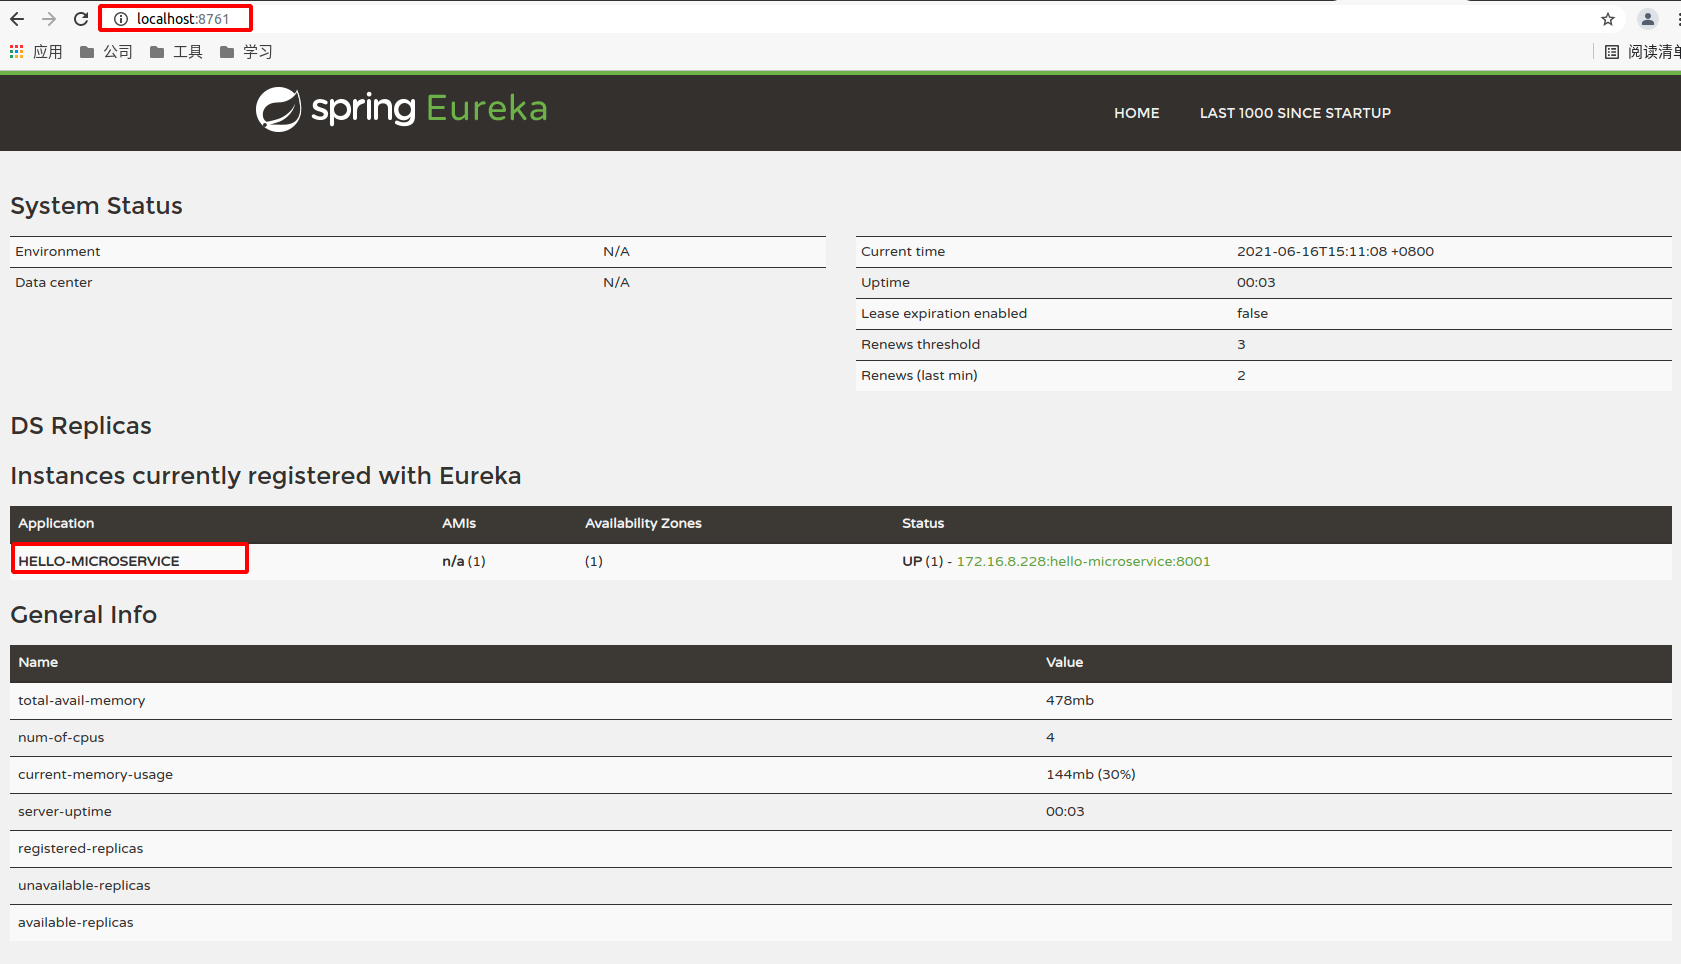Image resolution: width=1681 pixels, height=964 pixels.
Task: Open LAST 1000 SINCE STARTUP nav item
Action: [1295, 113]
